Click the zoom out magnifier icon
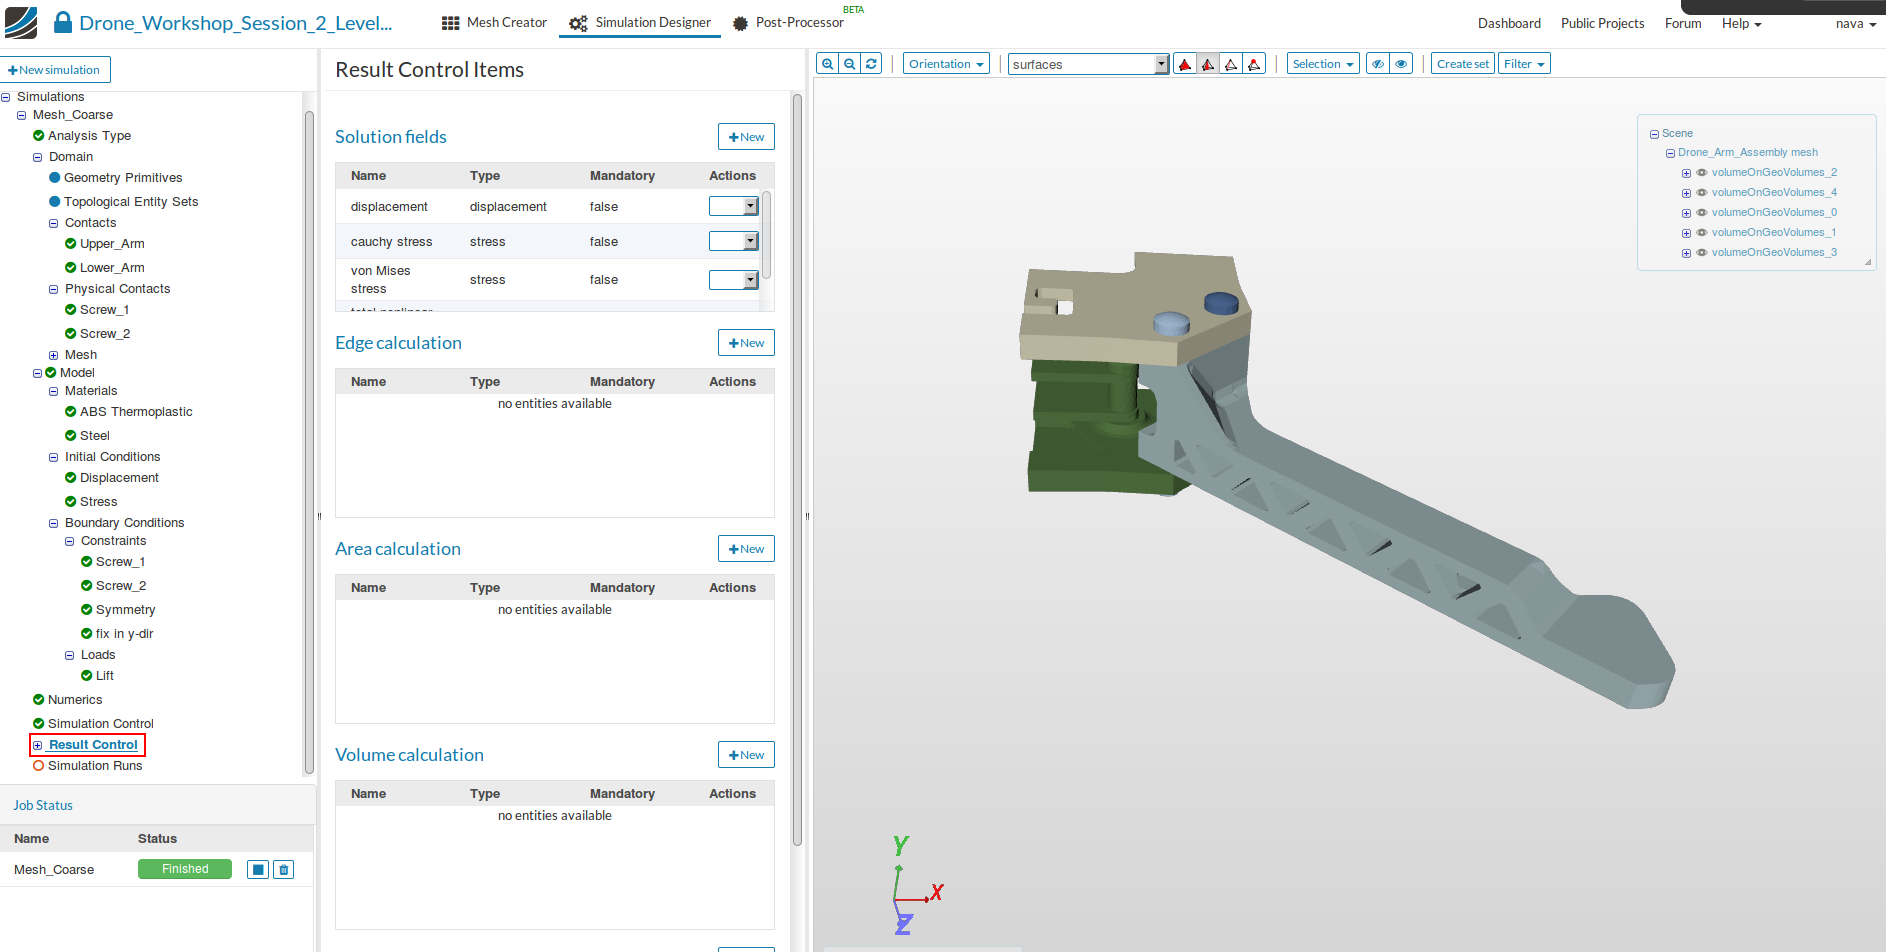 click(x=849, y=64)
